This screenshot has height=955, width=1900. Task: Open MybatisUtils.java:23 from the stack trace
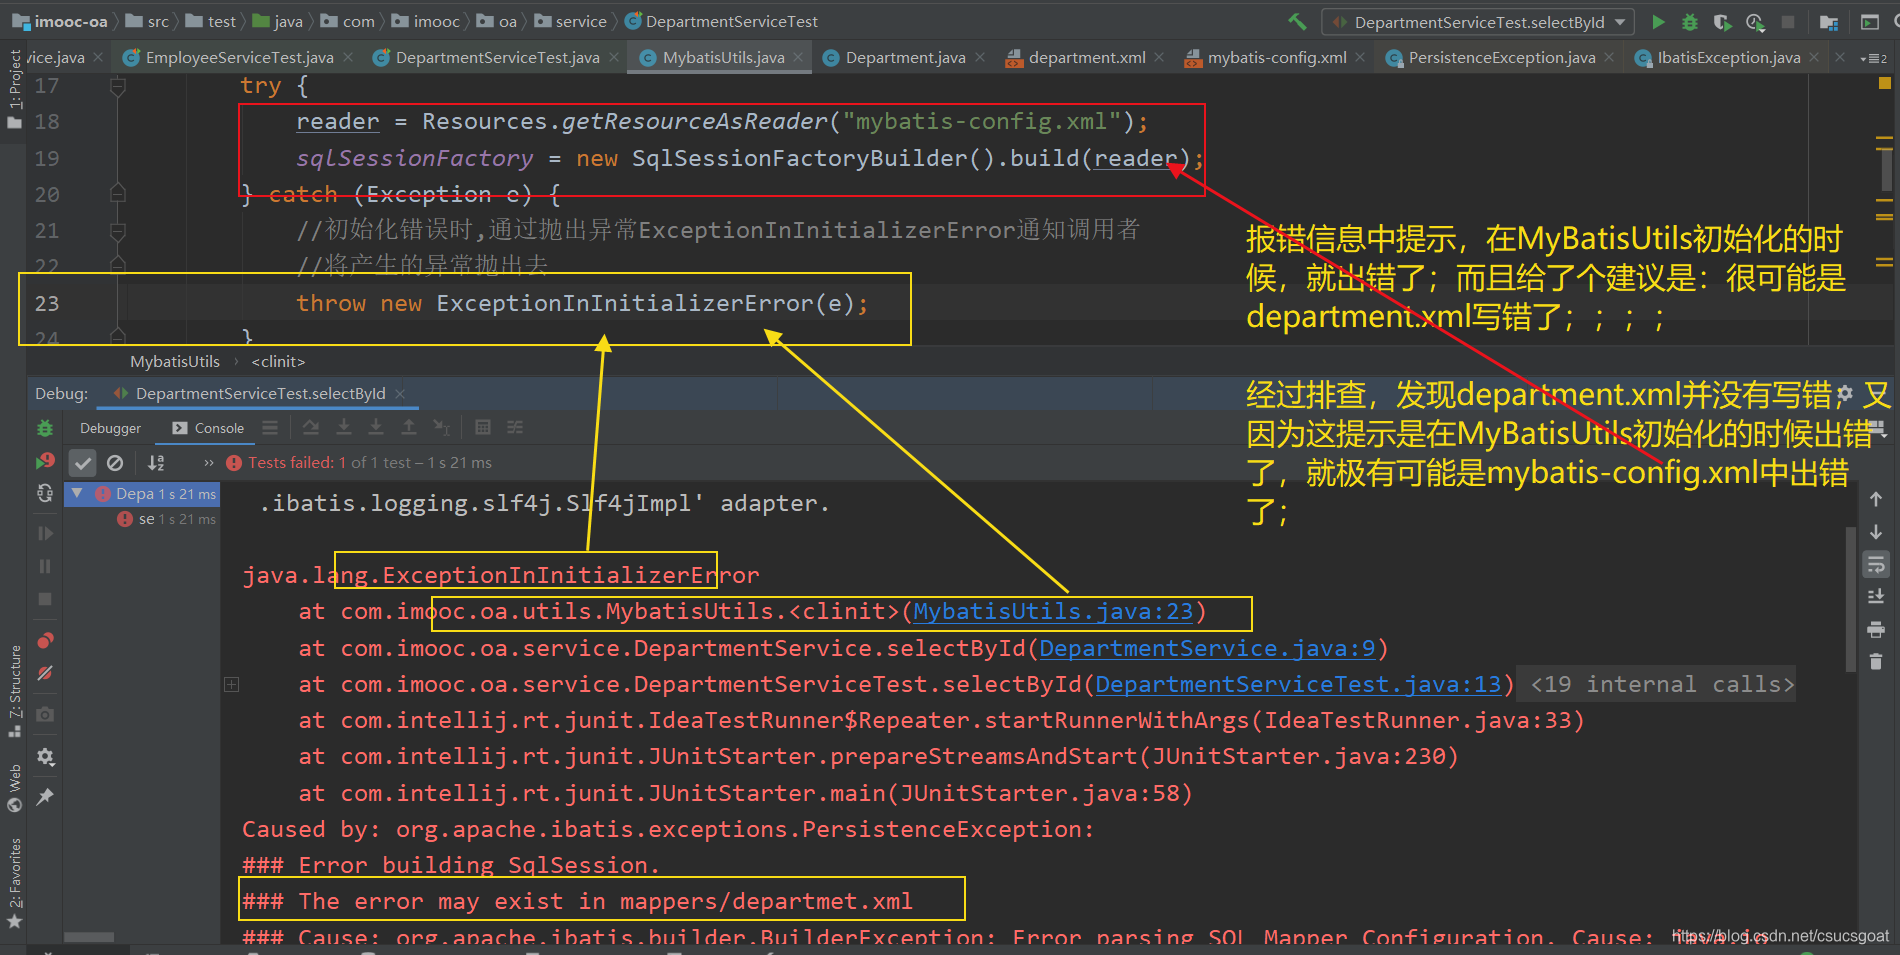tap(1051, 611)
